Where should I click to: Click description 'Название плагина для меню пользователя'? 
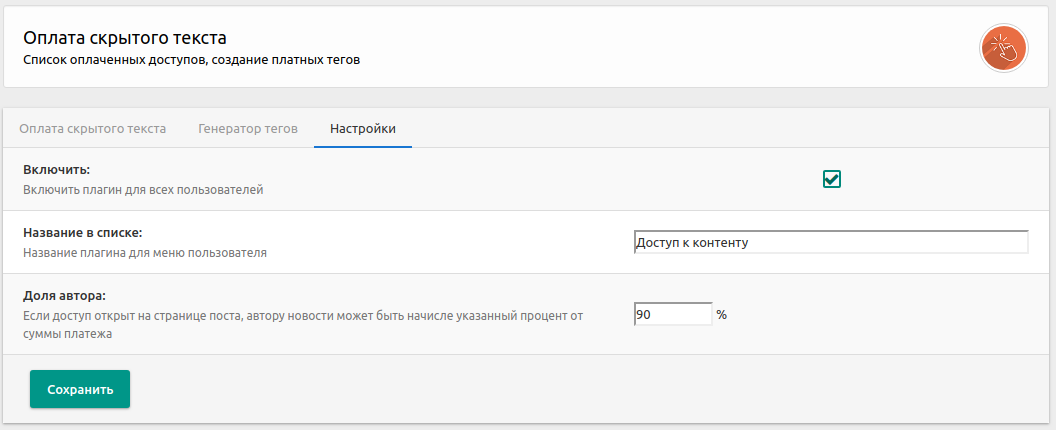pos(144,253)
